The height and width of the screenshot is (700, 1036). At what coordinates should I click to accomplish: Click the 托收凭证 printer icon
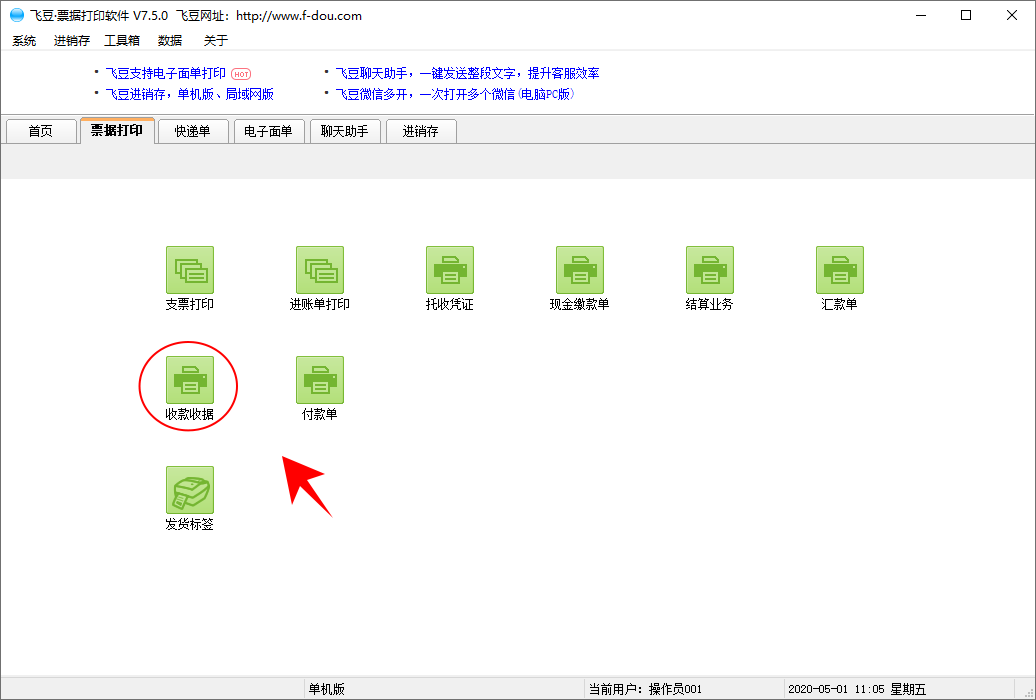[x=450, y=270]
